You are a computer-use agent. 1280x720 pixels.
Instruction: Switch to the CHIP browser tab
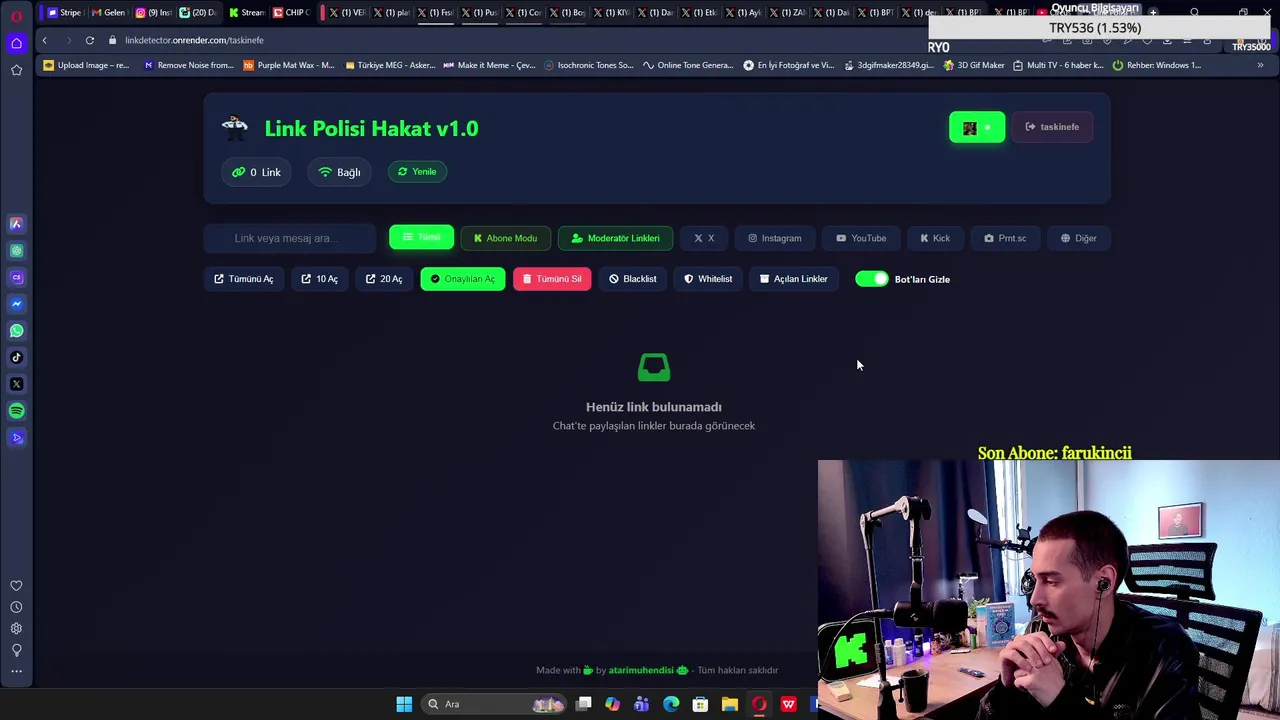291,13
